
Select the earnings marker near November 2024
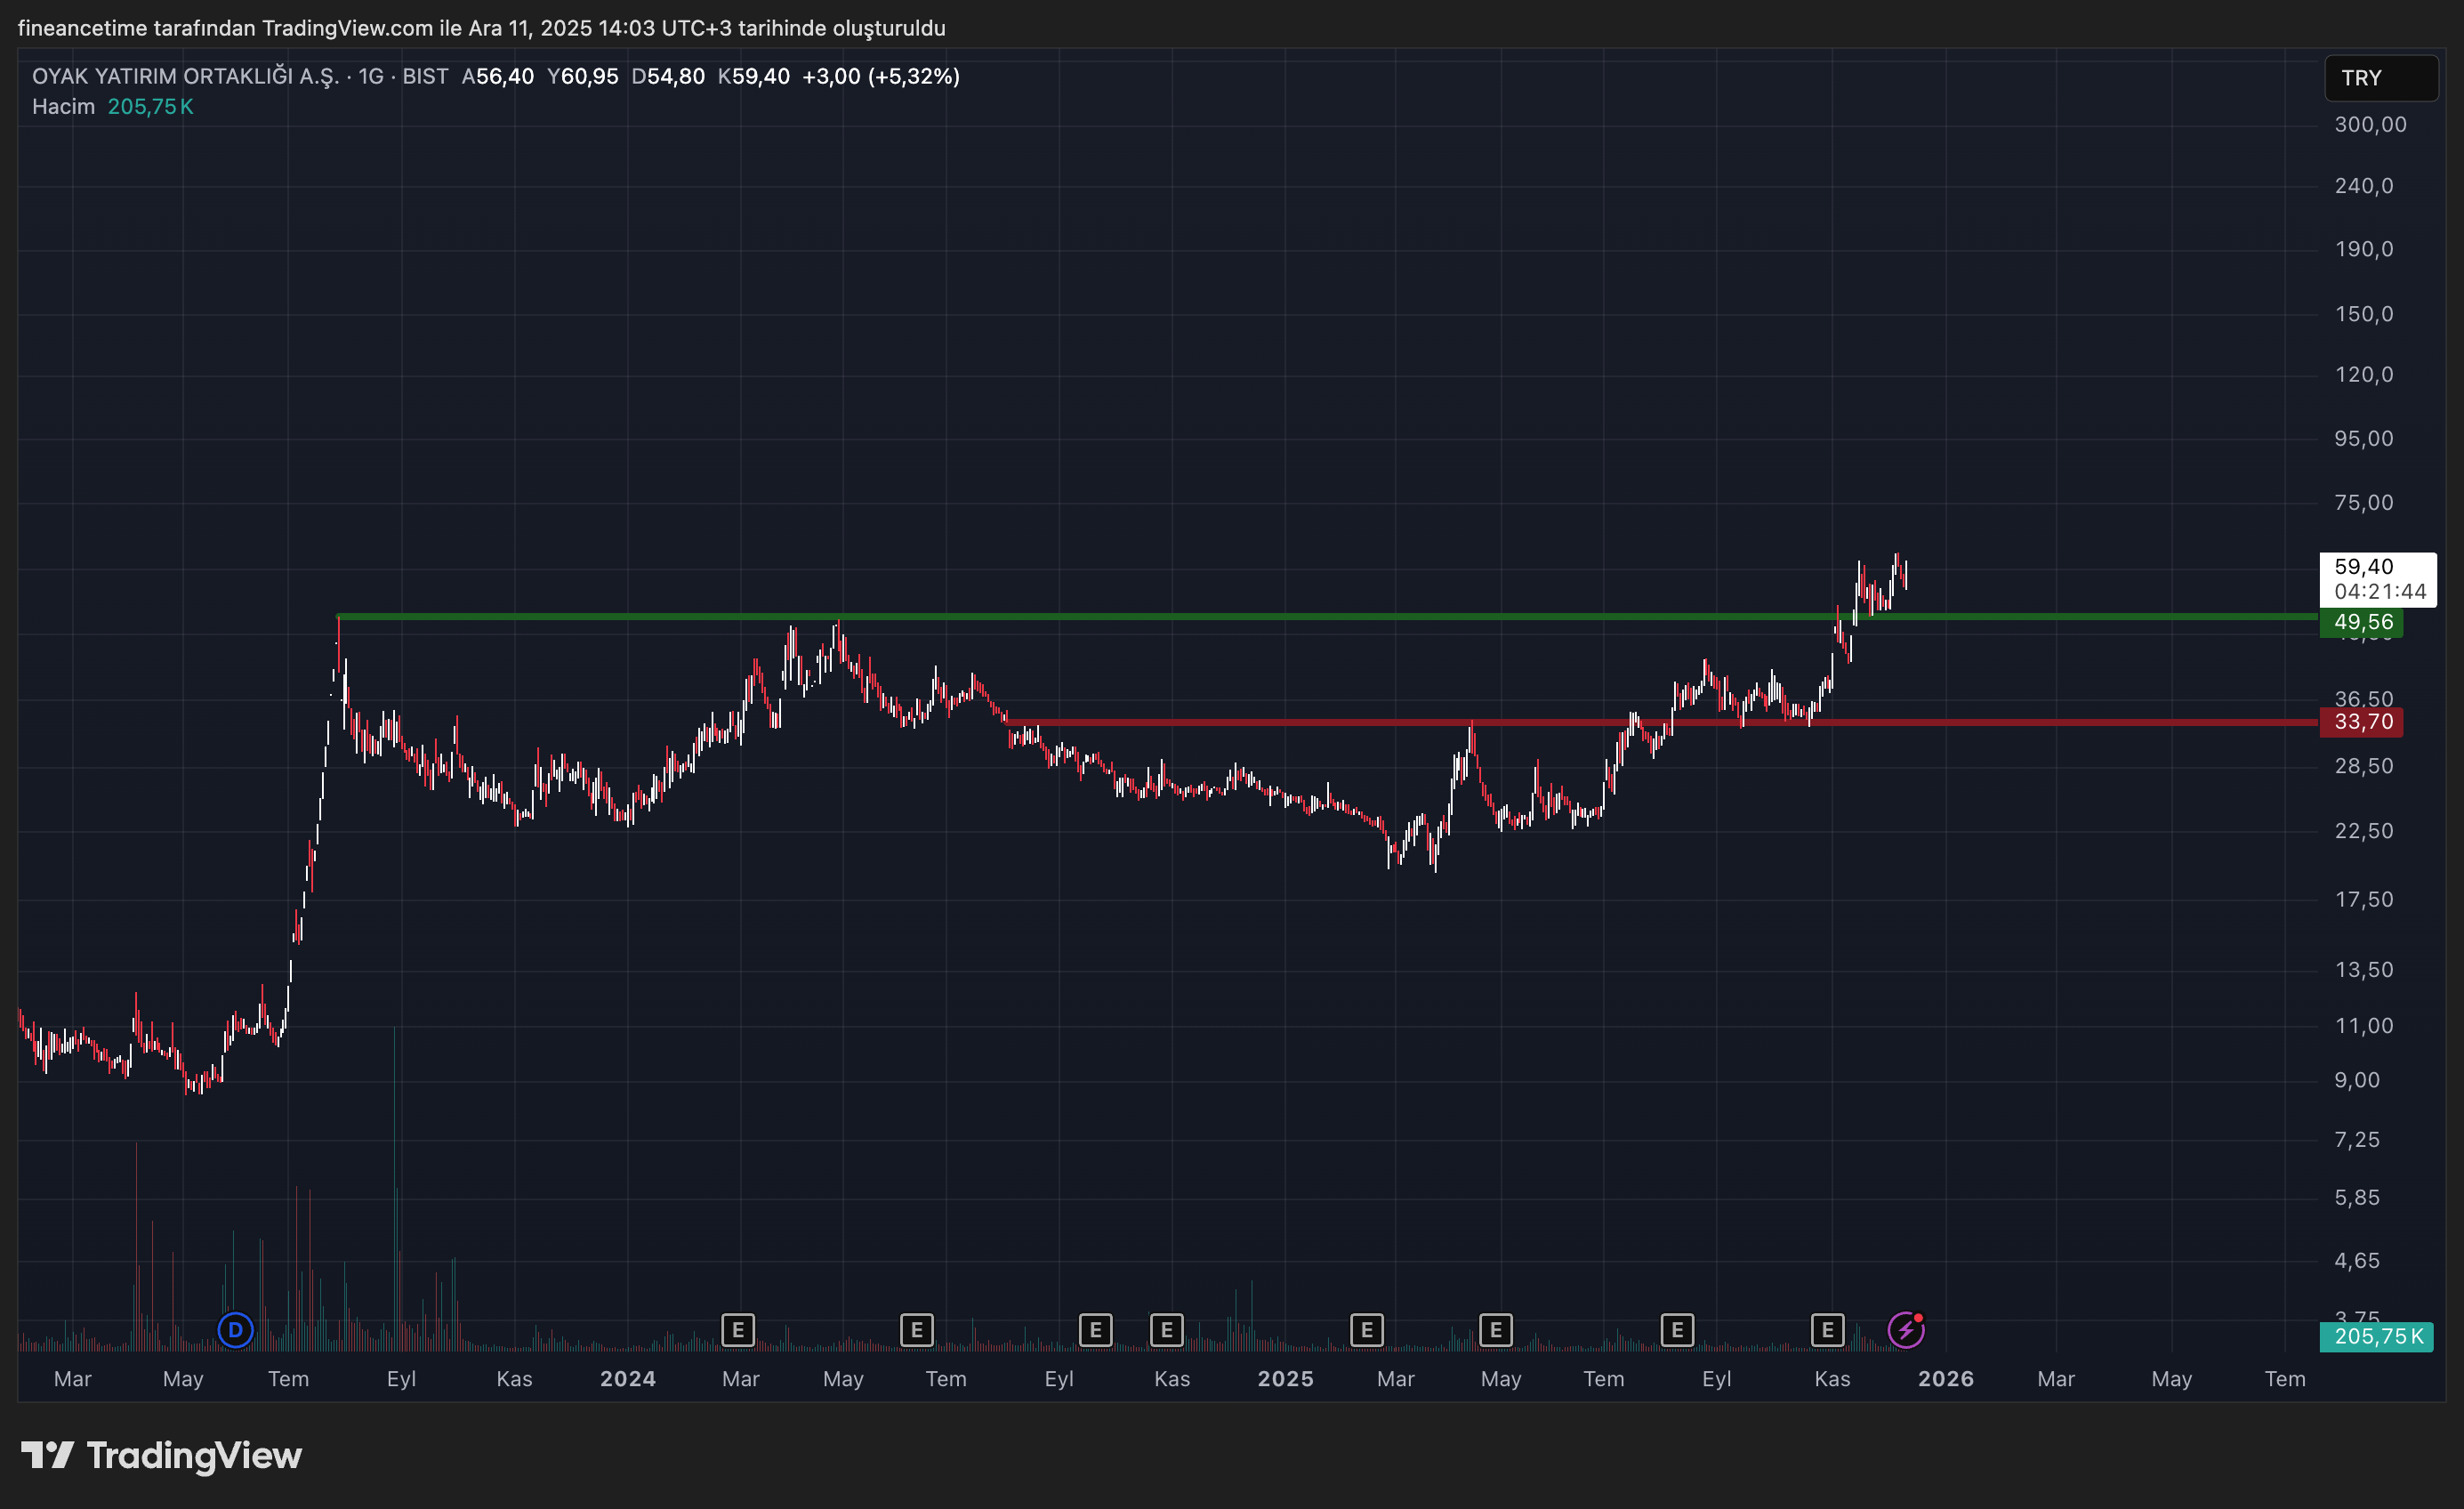click(x=1167, y=1330)
